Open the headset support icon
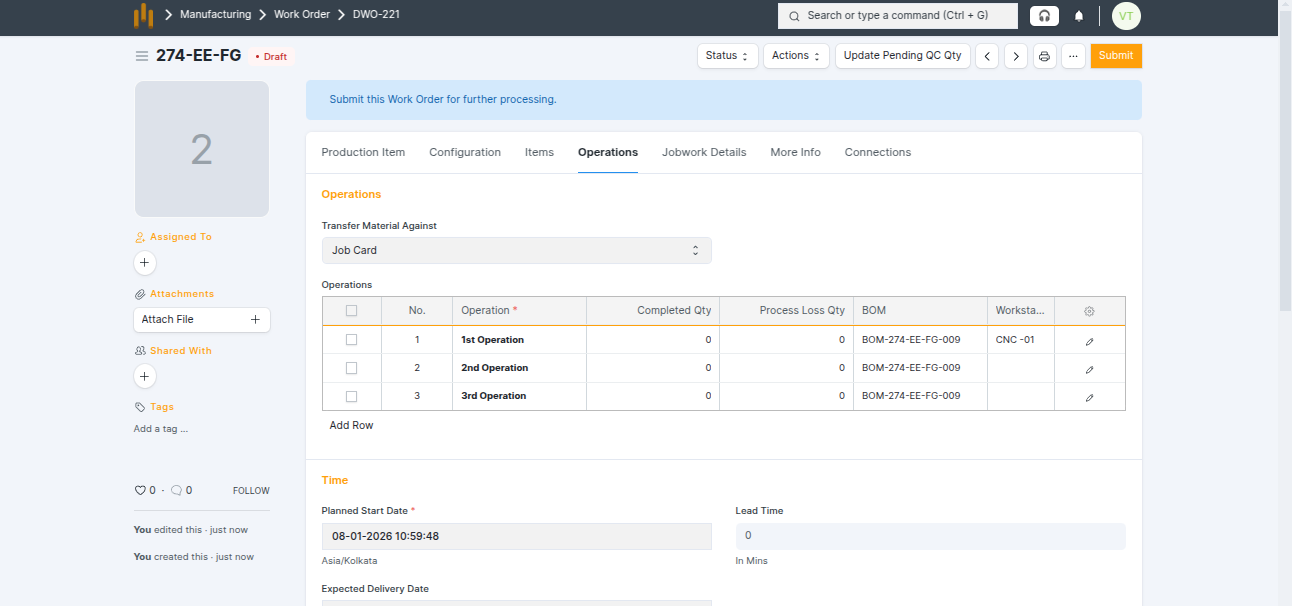This screenshot has height=606, width=1292. tap(1044, 16)
